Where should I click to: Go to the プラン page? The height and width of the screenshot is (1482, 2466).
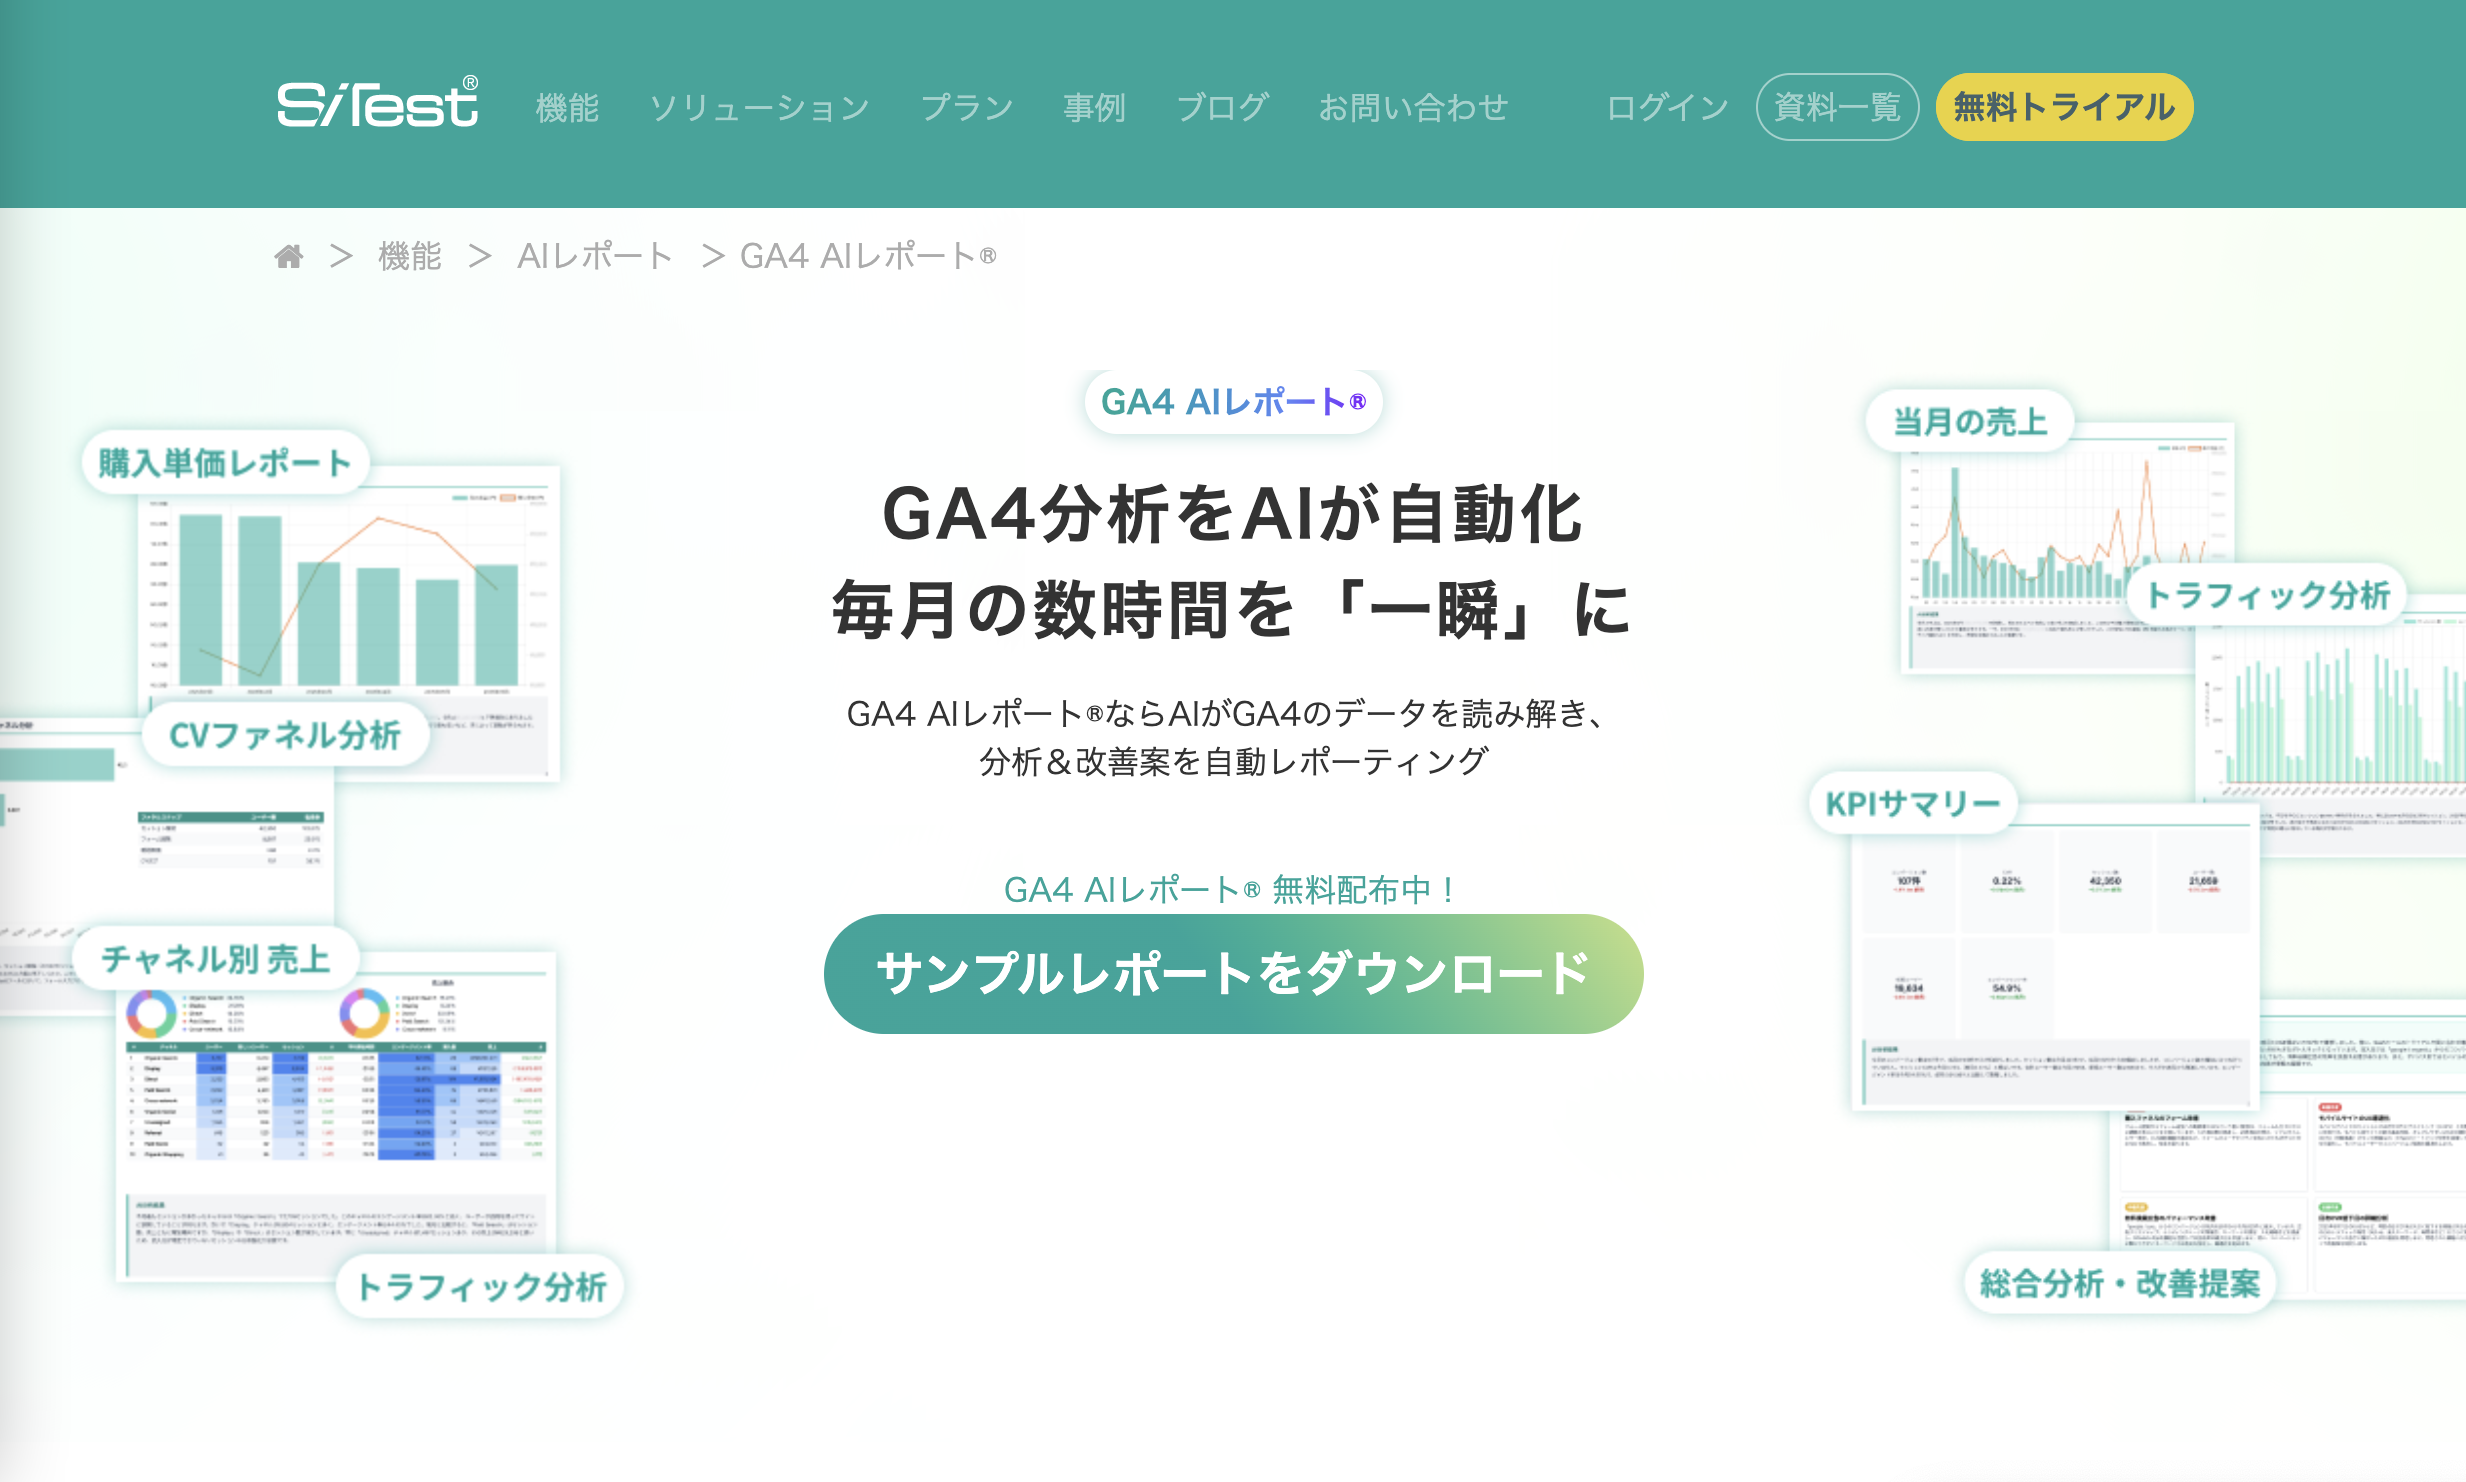(966, 107)
